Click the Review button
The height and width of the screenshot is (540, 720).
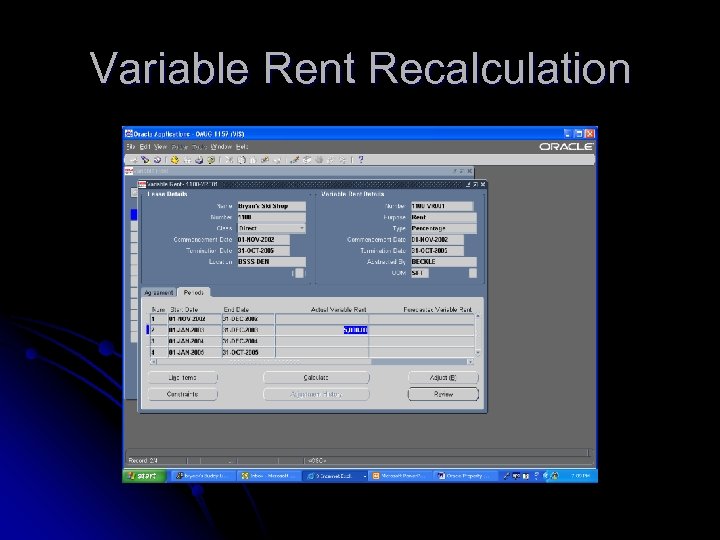point(443,394)
